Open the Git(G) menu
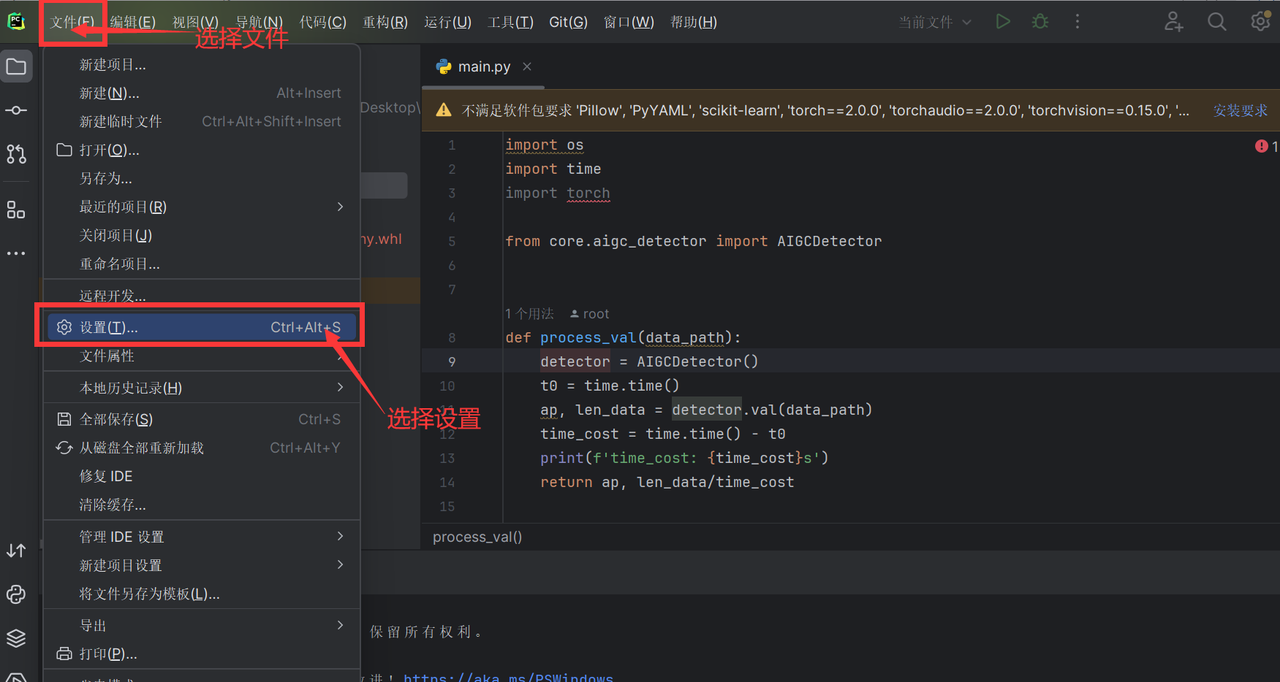Viewport: 1280px width, 682px height. click(x=568, y=21)
